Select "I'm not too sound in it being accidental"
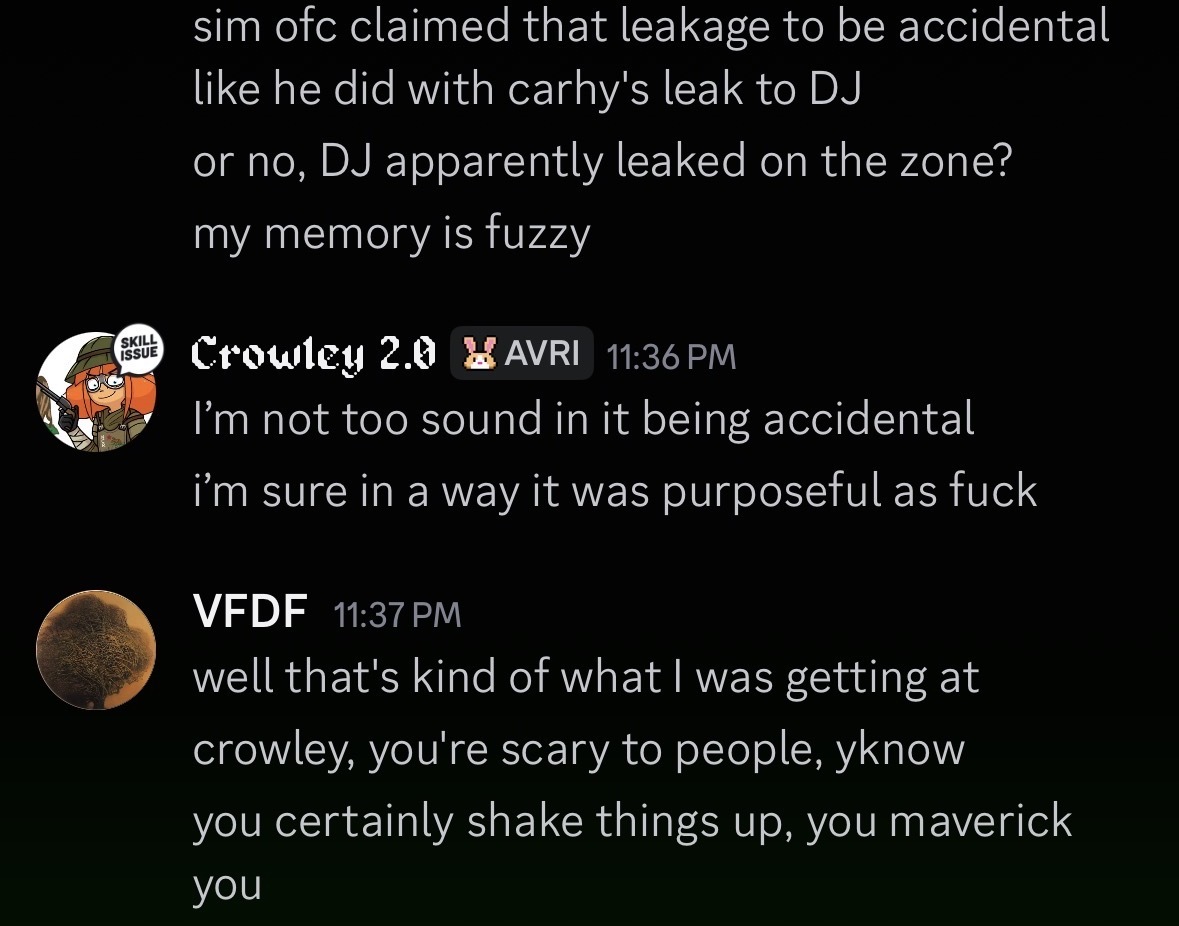This screenshot has width=1179, height=926. click(x=583, y=419)
